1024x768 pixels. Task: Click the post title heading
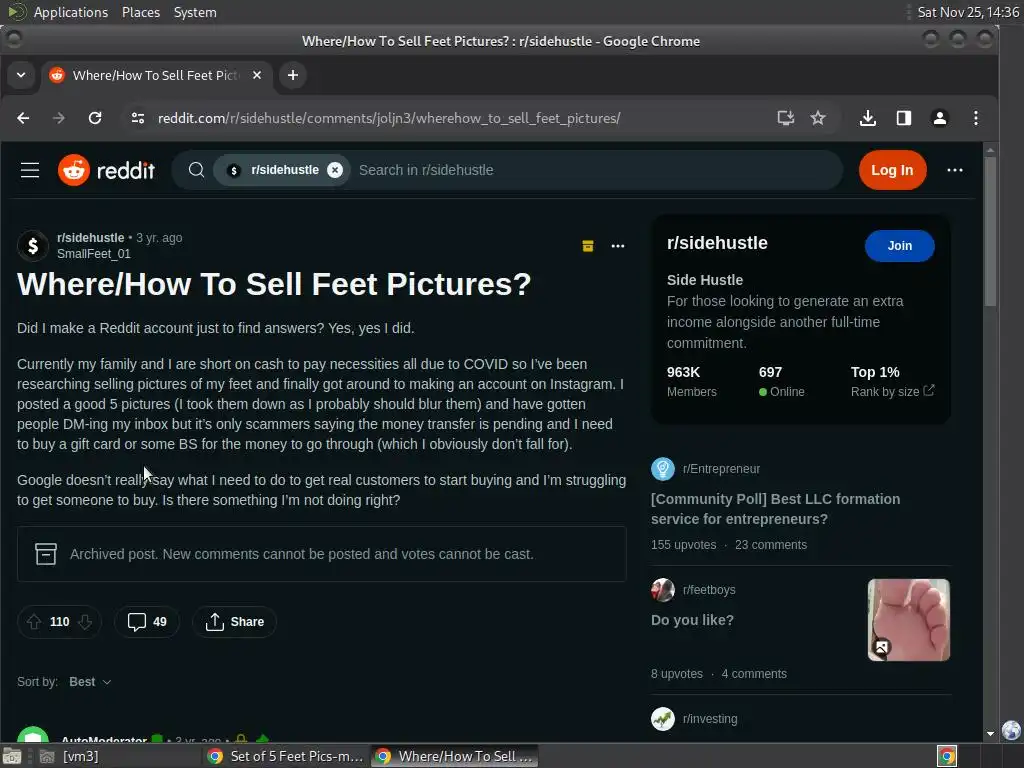pos(274,285)
